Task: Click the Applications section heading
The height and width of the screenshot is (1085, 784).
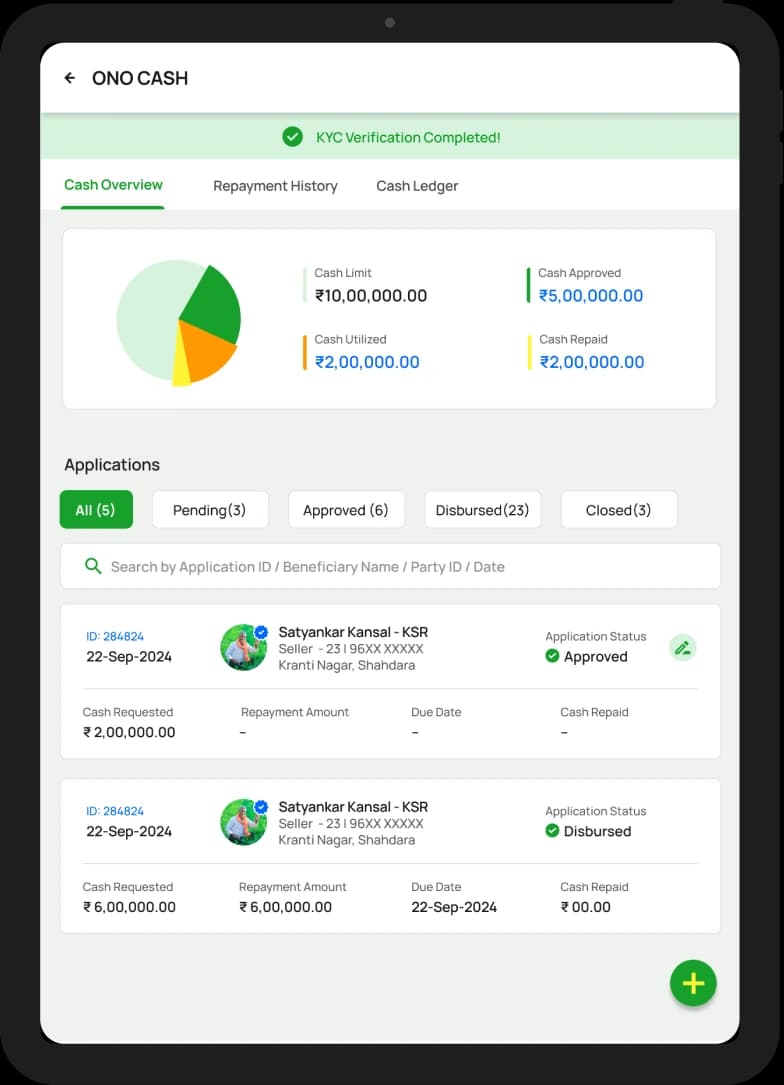Action: [112, 464]
